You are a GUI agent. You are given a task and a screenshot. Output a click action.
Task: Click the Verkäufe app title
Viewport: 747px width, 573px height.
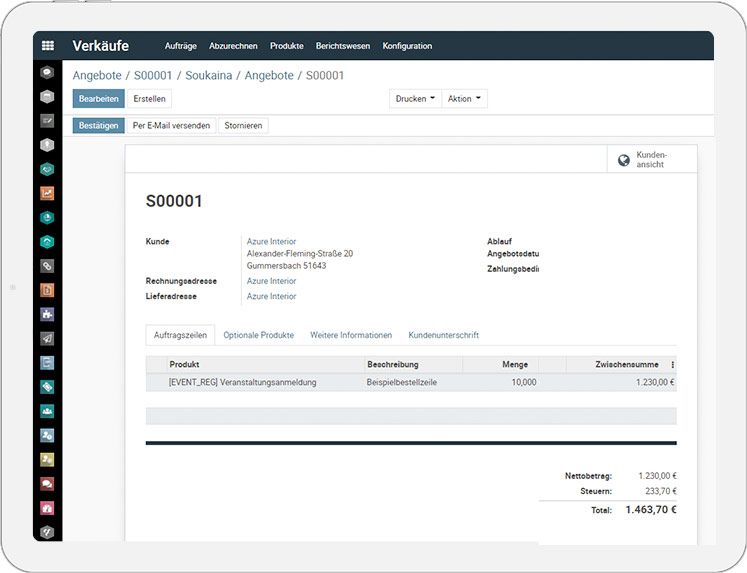point(101,46)
